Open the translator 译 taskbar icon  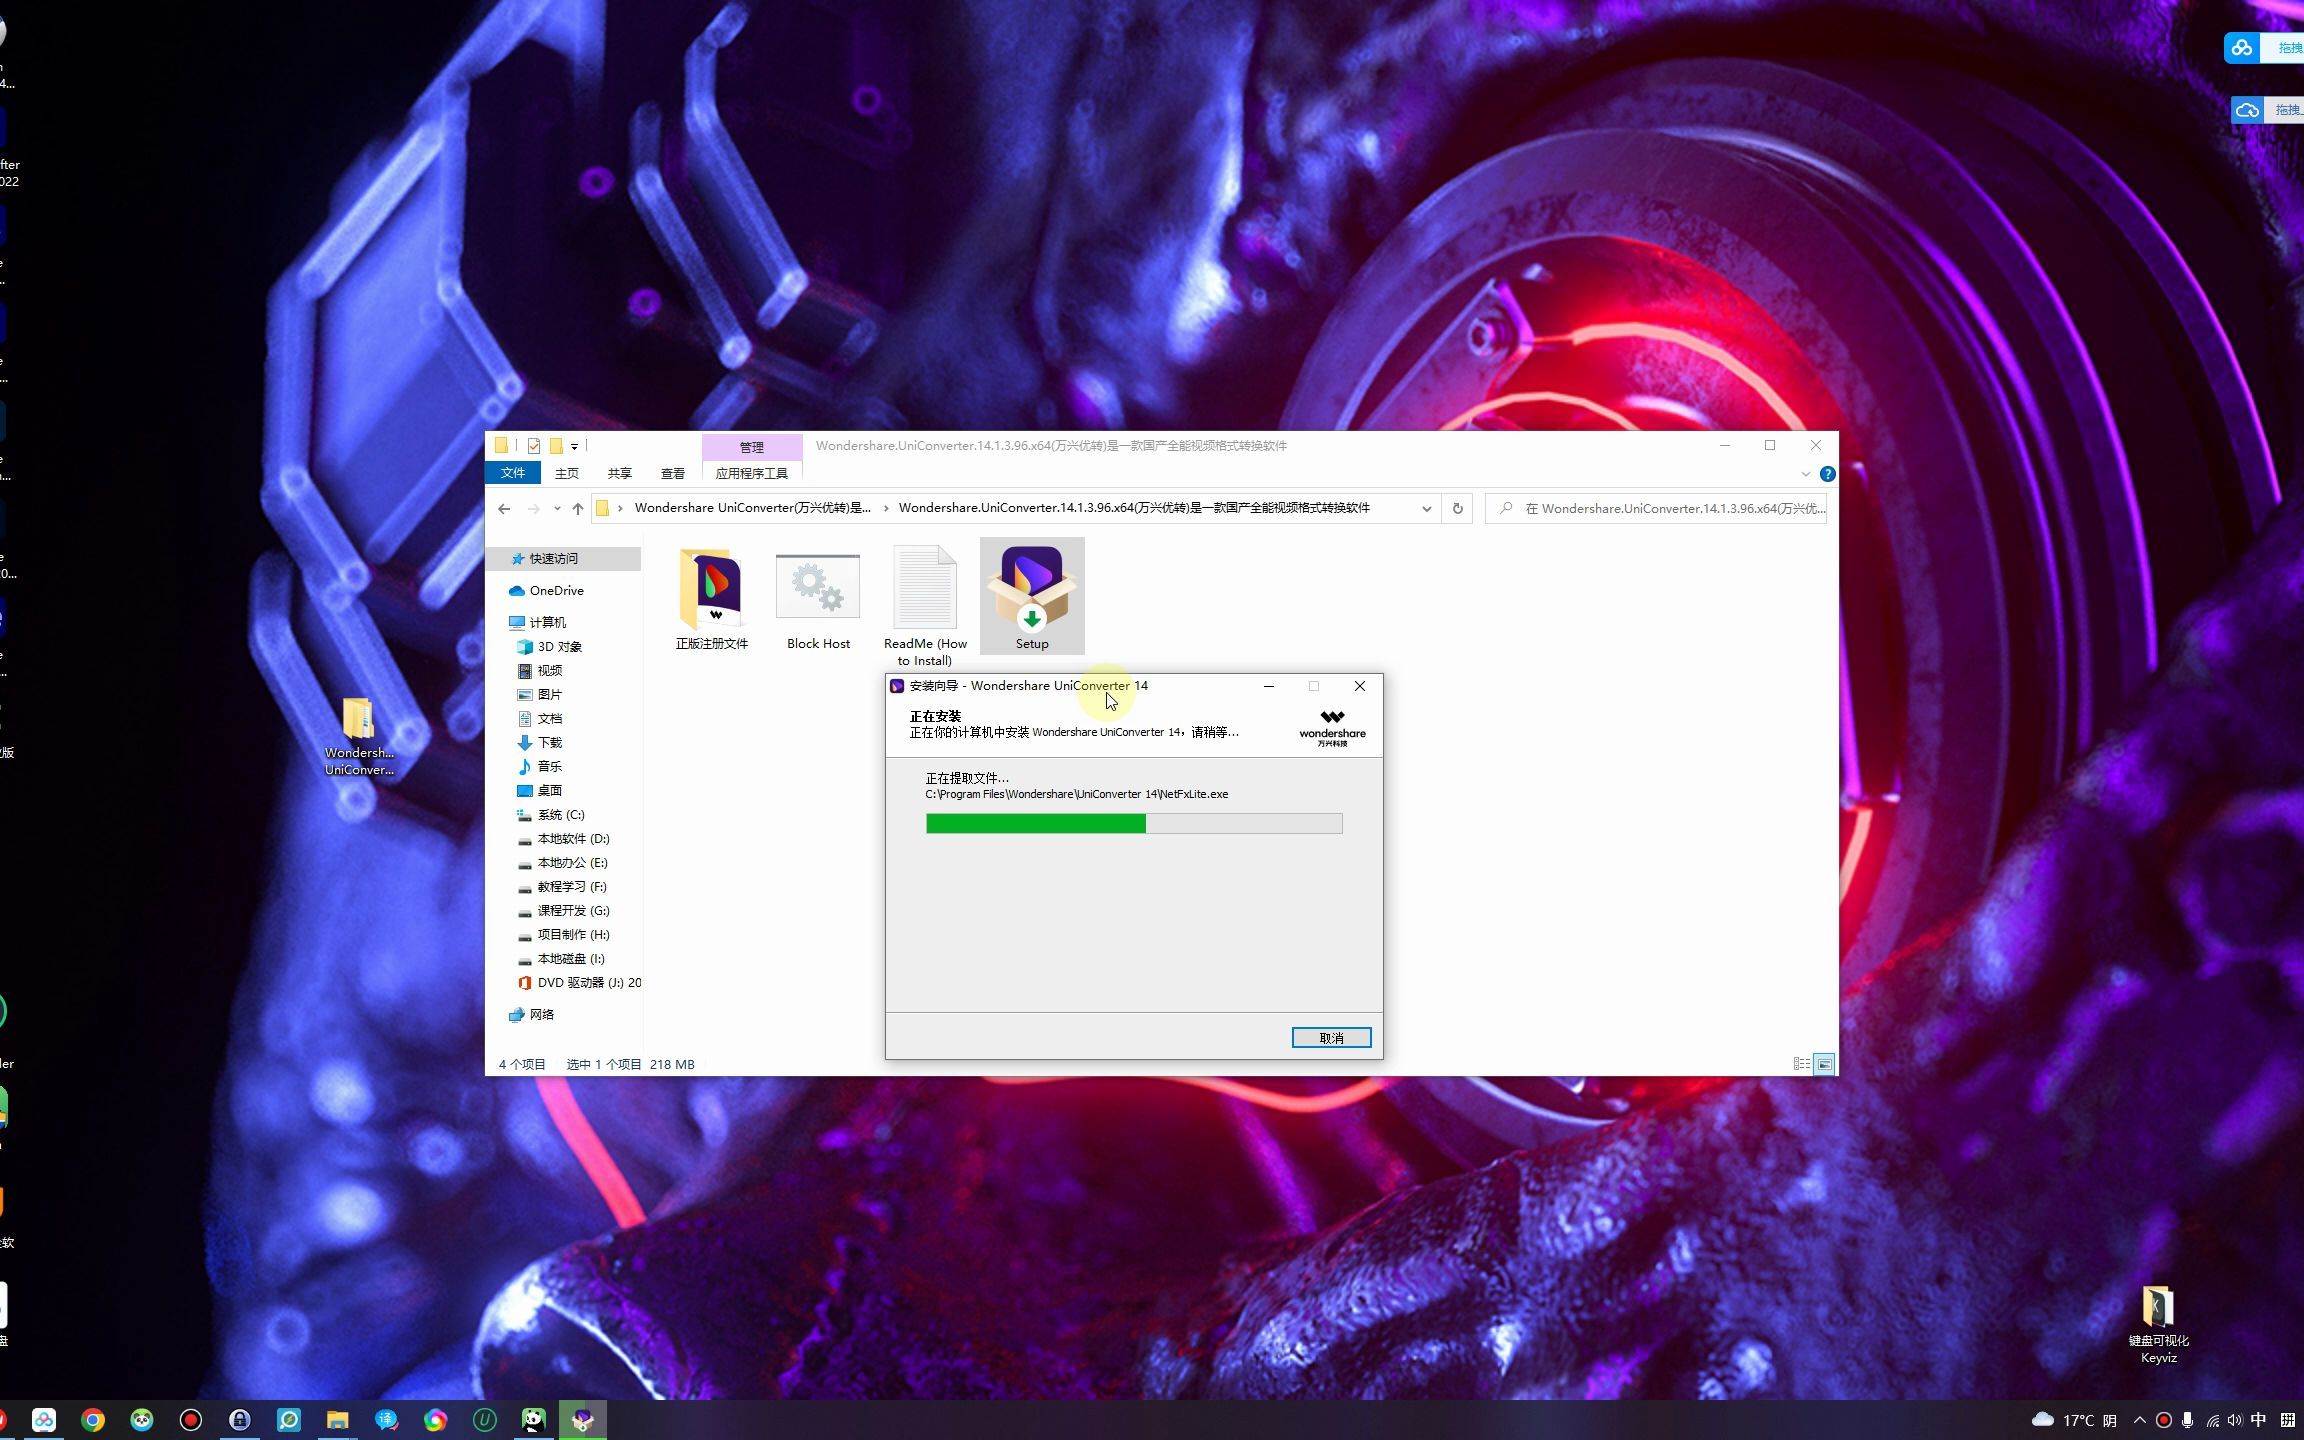(x=387, y=1420)
